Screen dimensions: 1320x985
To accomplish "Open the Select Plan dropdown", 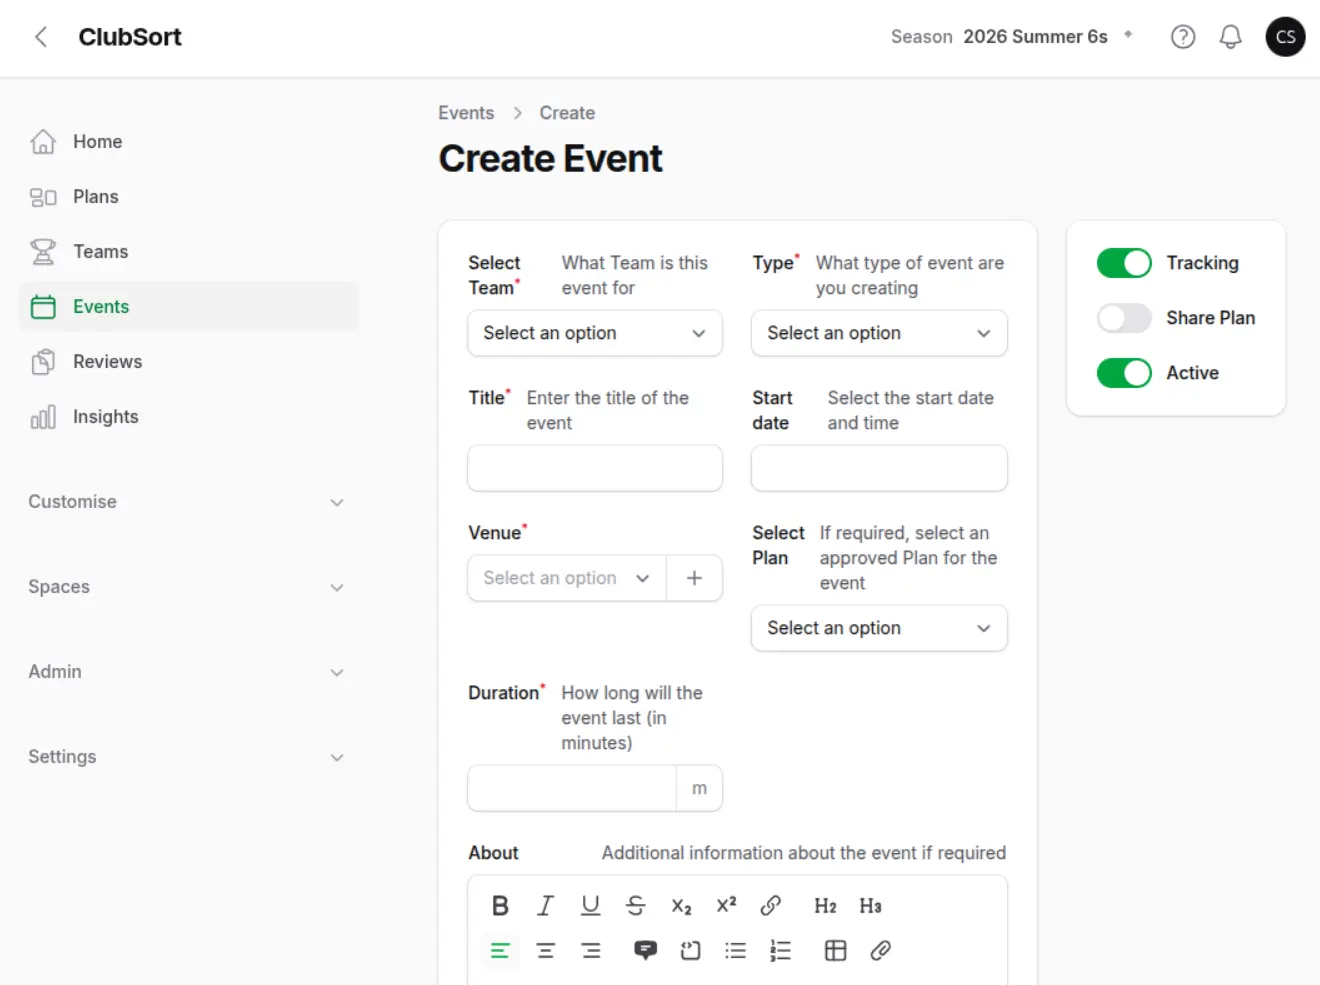I will pyautogui.click(x=879, y=628).
